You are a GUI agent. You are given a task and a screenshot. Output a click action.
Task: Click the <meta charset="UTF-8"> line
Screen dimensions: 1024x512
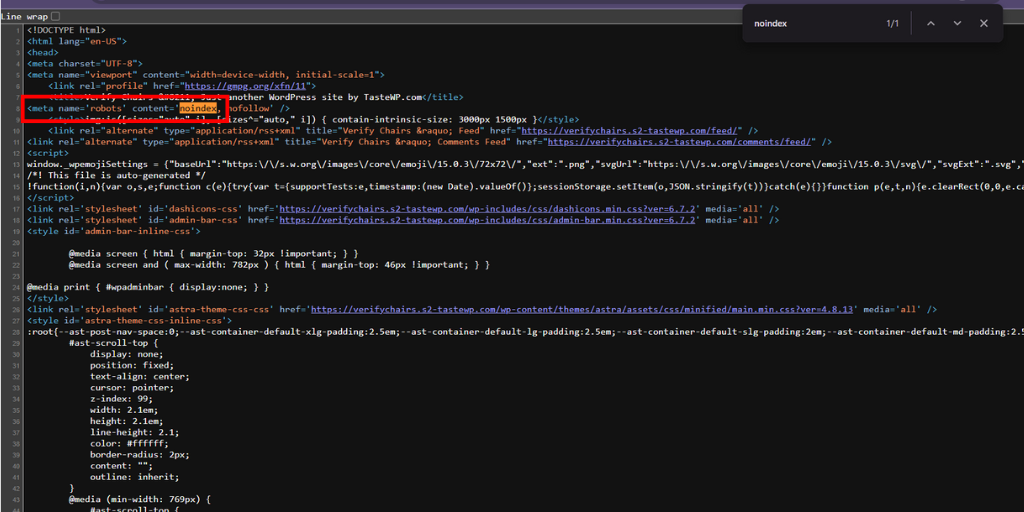pyautogui.click(x=85, y=63)
